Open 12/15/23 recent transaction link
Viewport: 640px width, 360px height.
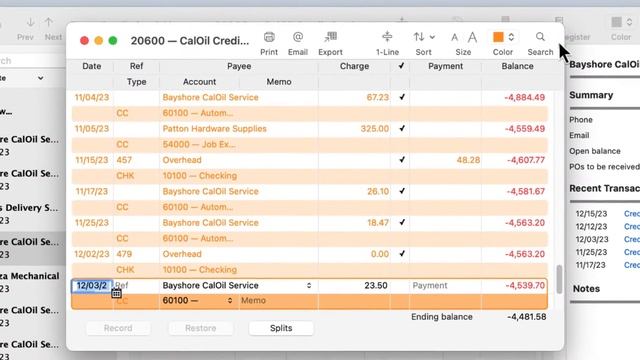(x=631, y=213)
